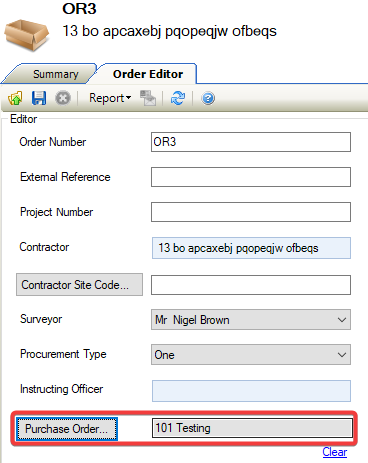Screen dimensions: 368x463
Task: Click the folder with green arrow icon
Action: click(15, 98)
